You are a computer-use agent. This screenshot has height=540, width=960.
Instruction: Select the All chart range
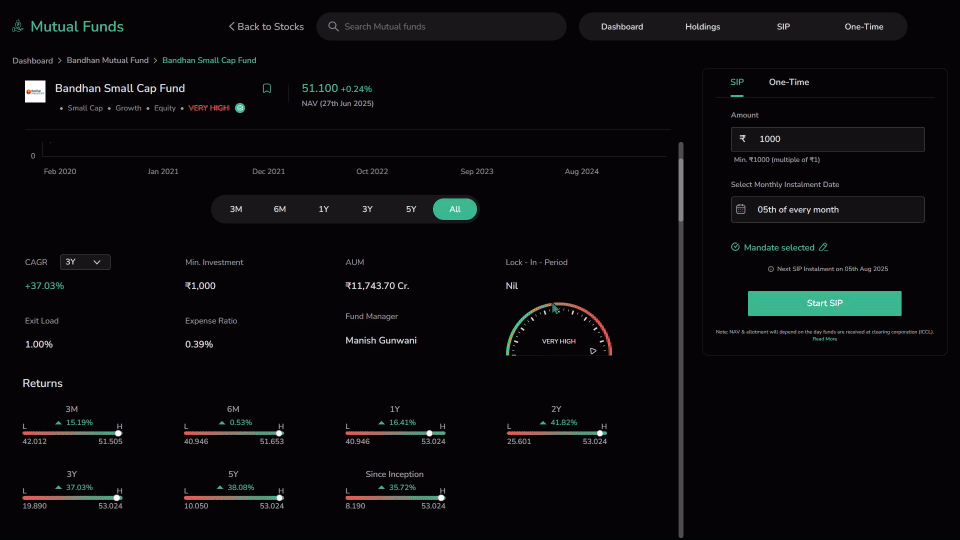[455, 209]
